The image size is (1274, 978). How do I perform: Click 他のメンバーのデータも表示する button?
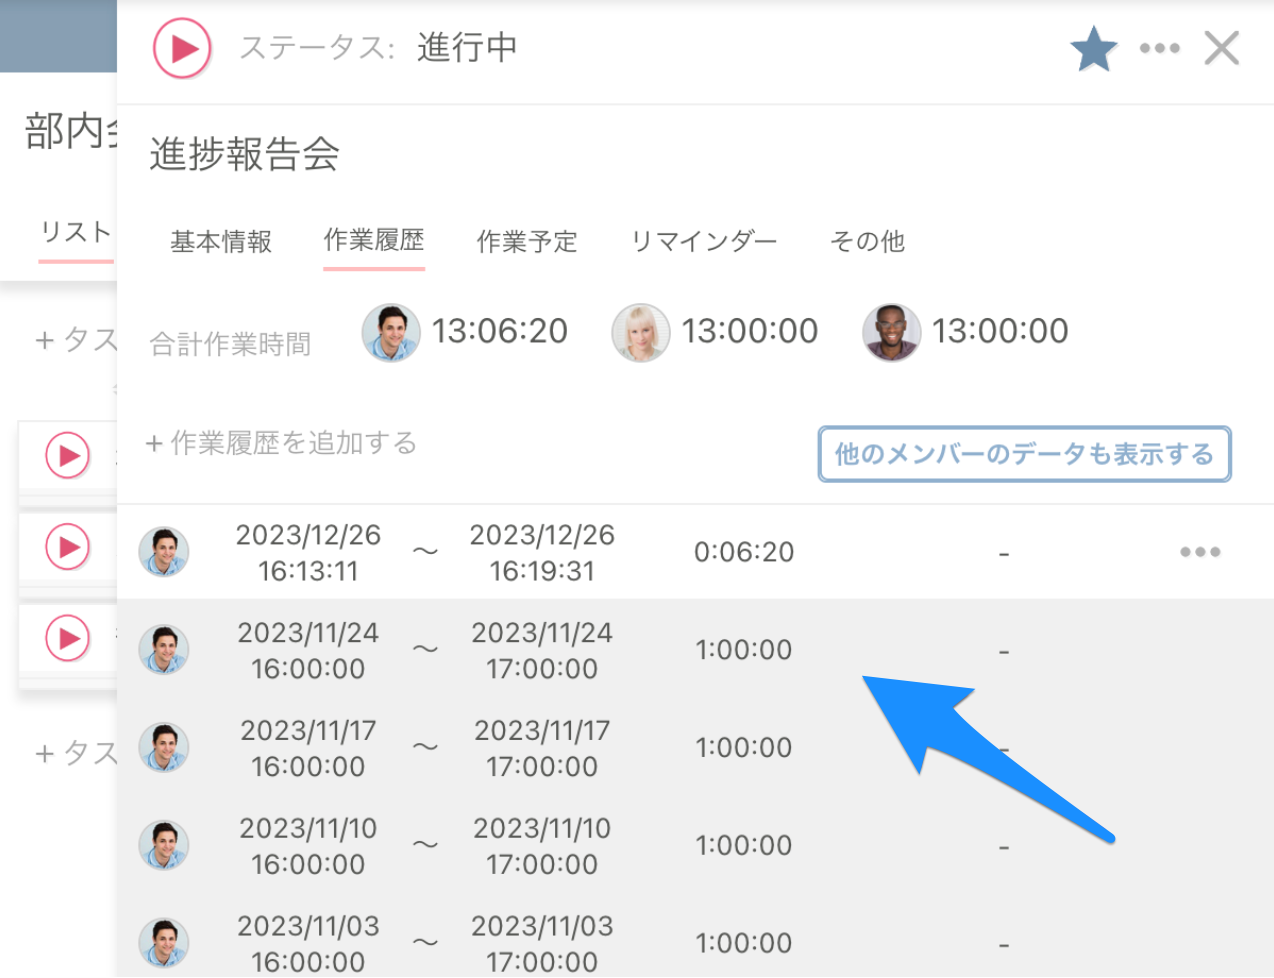pos(1024,454)
